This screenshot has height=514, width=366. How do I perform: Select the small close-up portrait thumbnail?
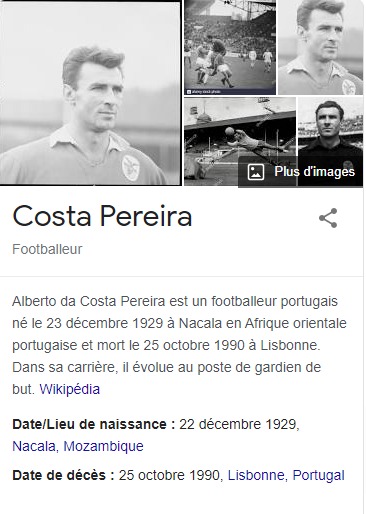click(x=321, y=47)
